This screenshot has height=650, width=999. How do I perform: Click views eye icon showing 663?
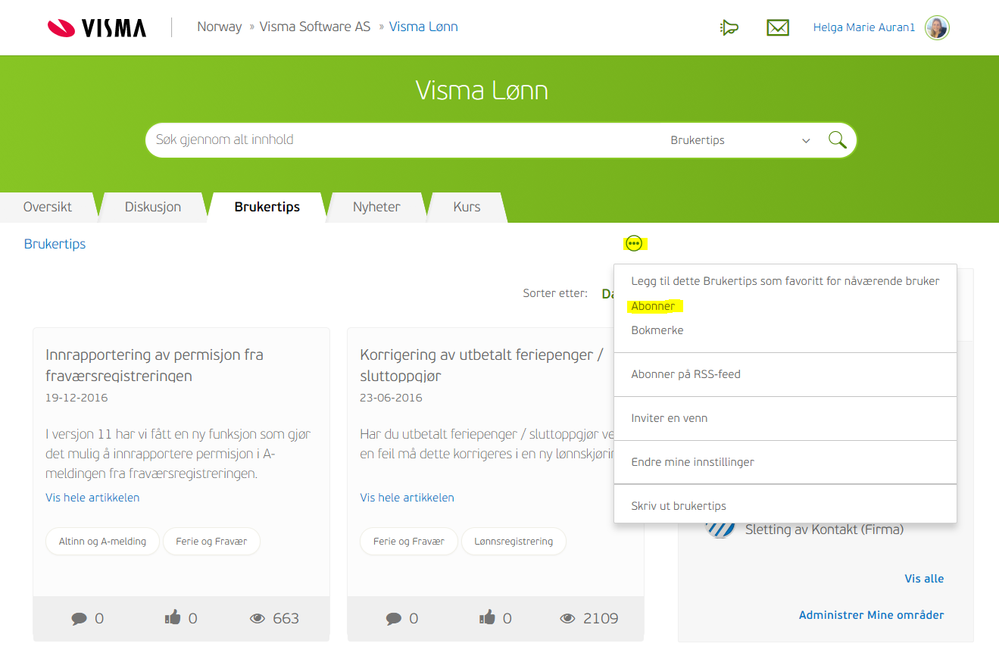pos(257,618)
